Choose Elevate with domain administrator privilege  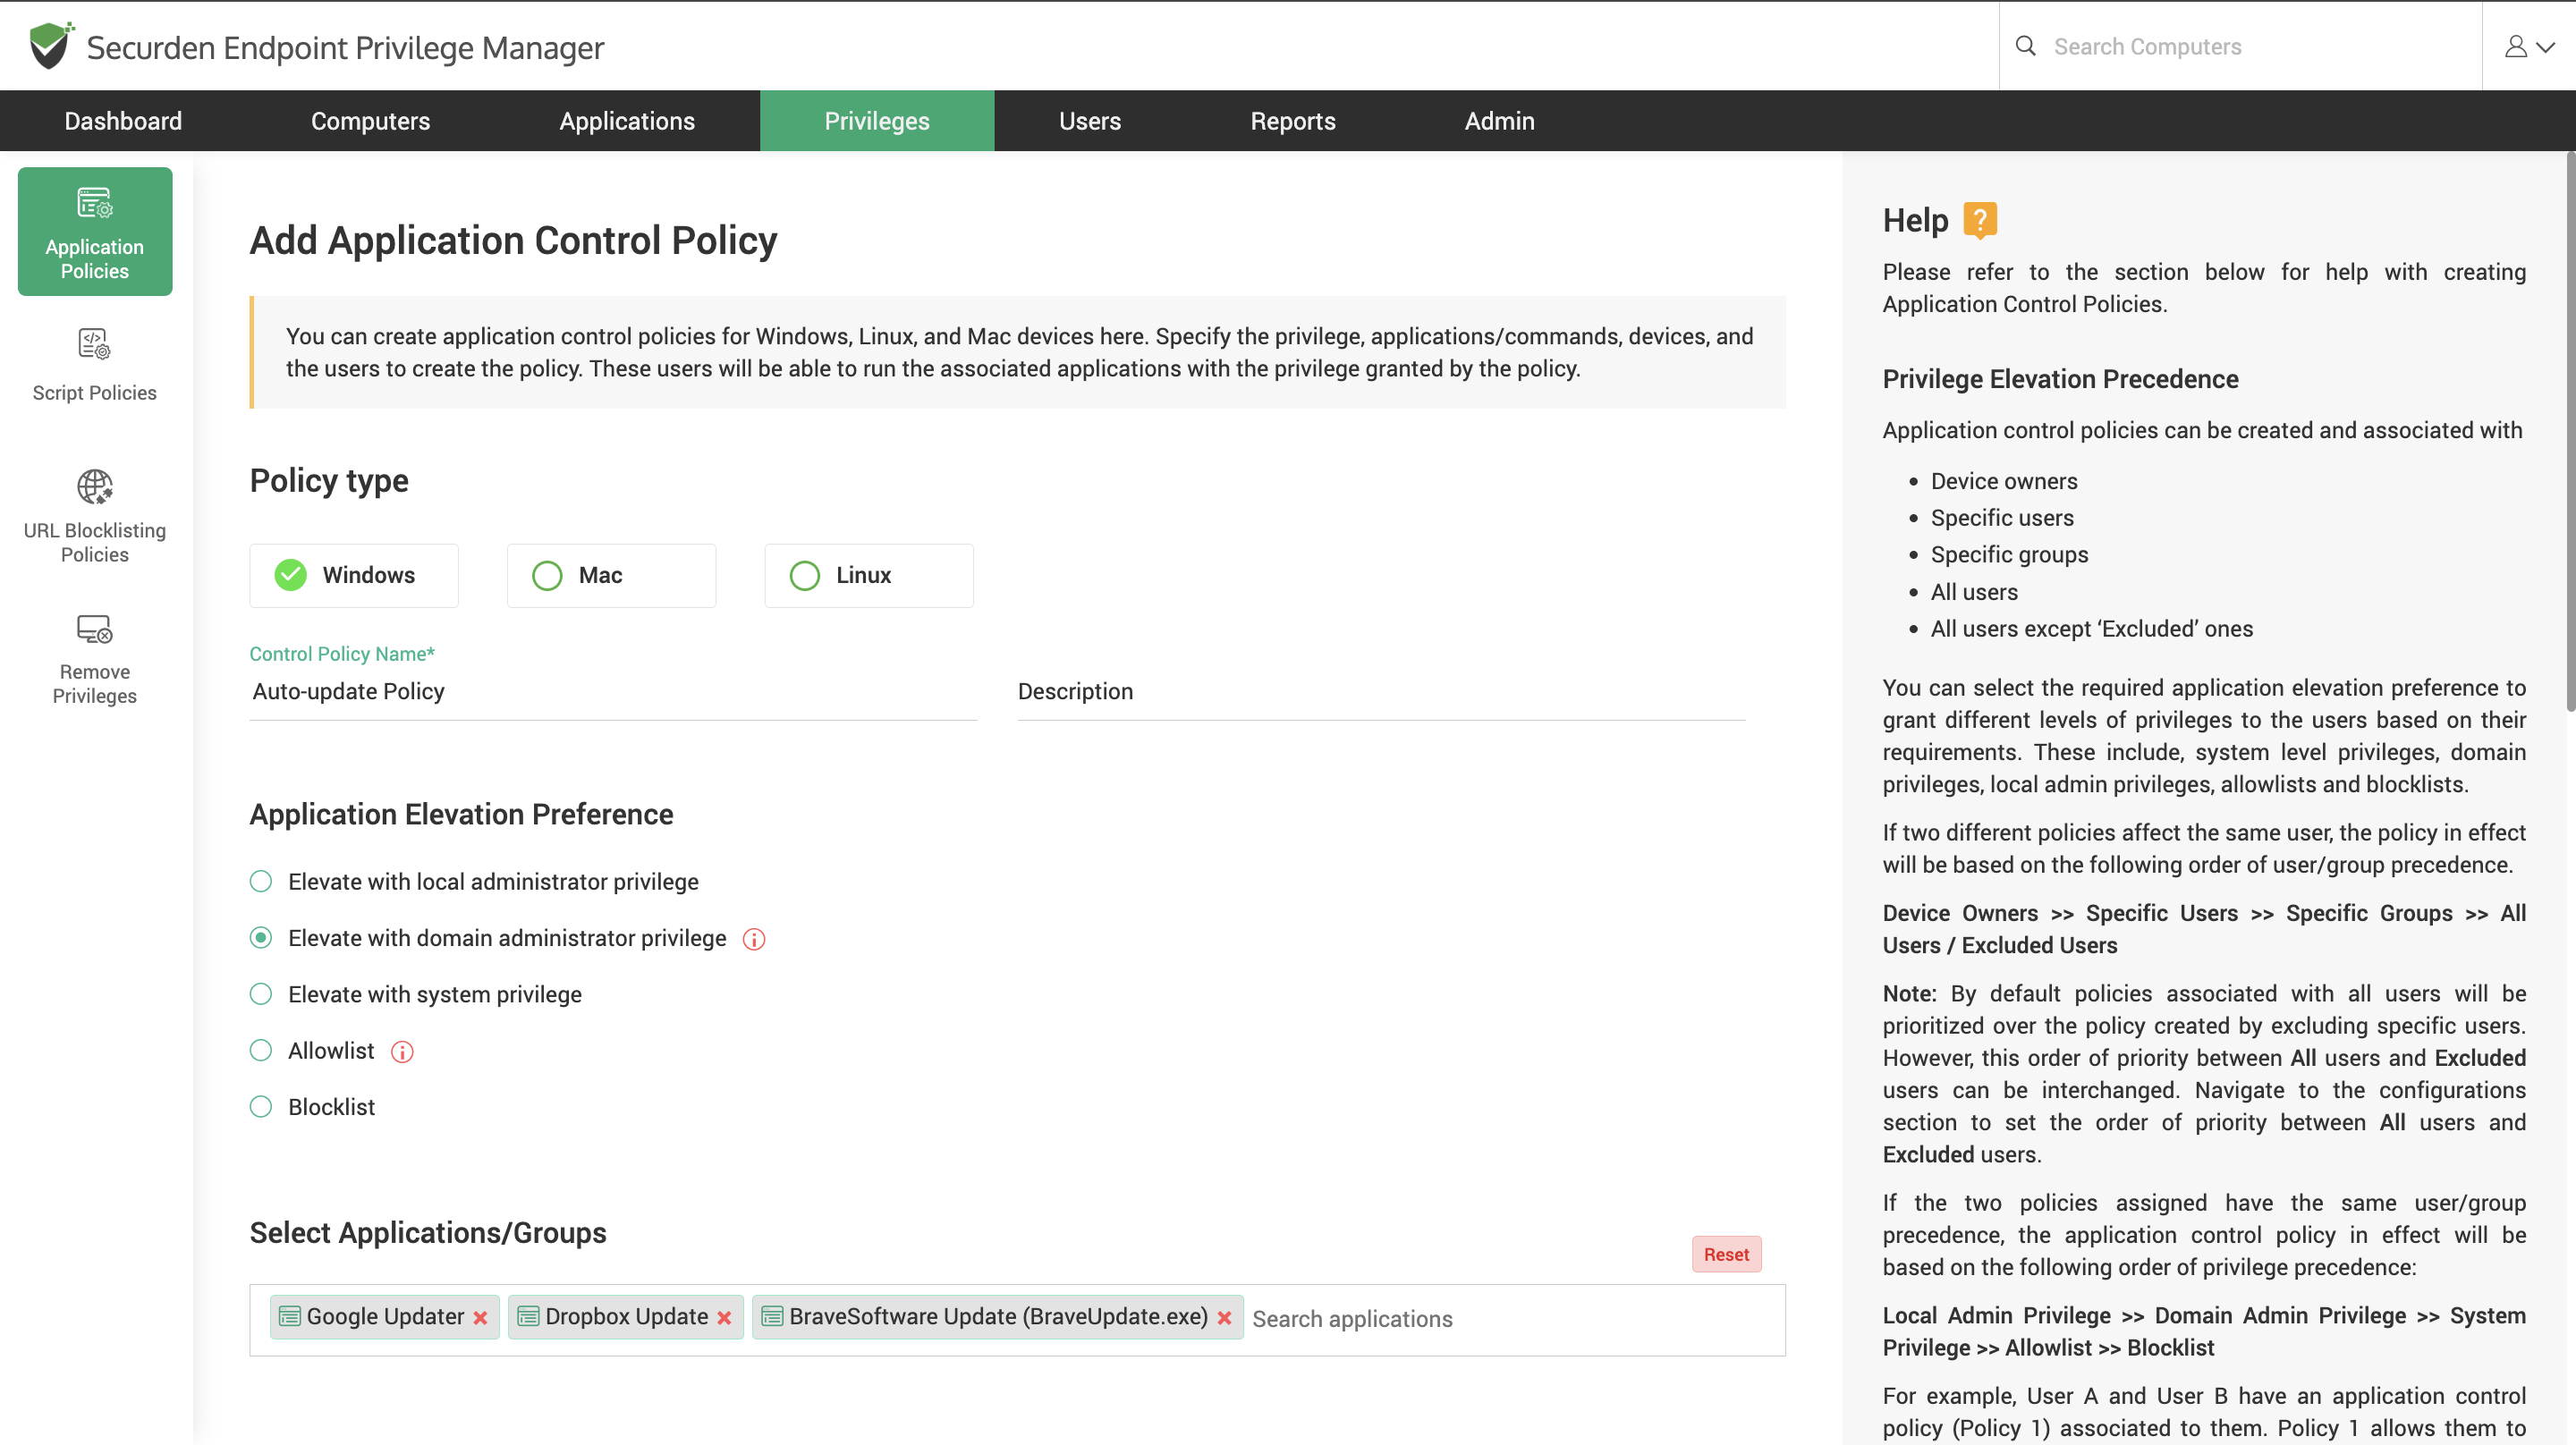click(x=261, y=938)
